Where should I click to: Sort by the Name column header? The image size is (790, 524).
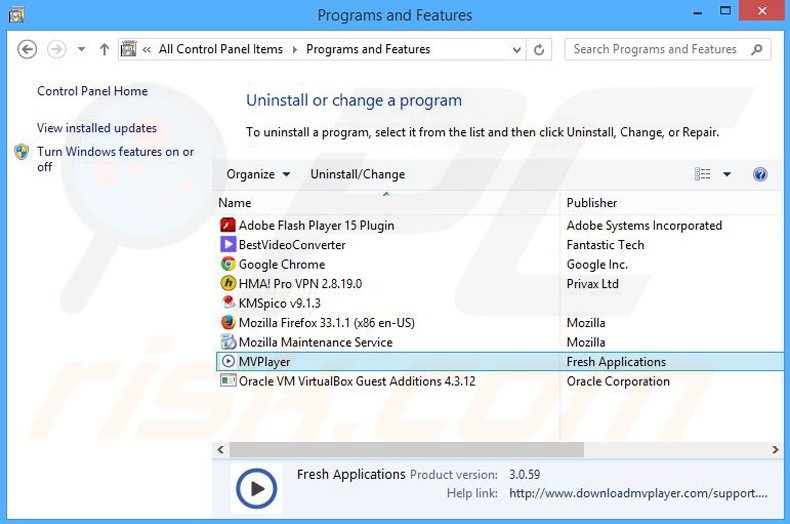click(235, 203)
